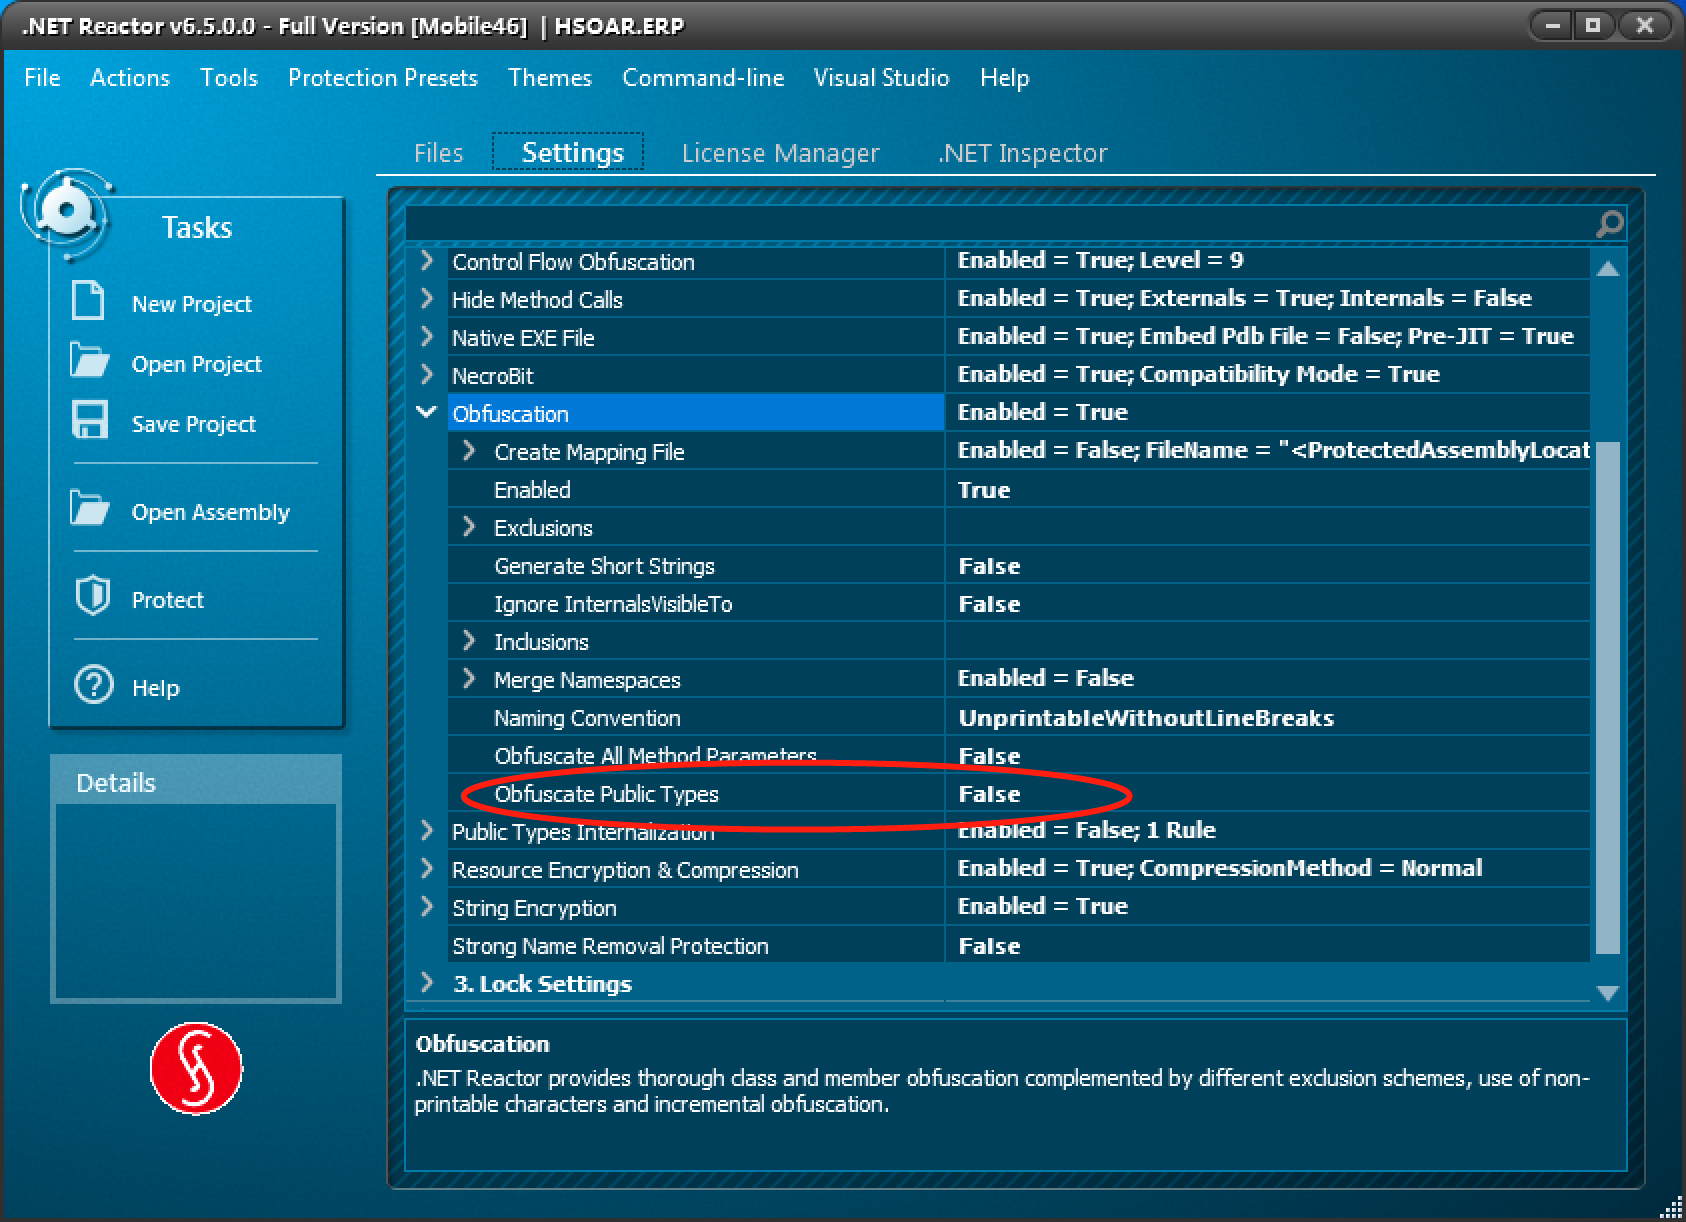This screenshot has width=1686, height=1222.
Task: Click the Help question mark icon
Action: pyautogui.click(x=94, y=686)
